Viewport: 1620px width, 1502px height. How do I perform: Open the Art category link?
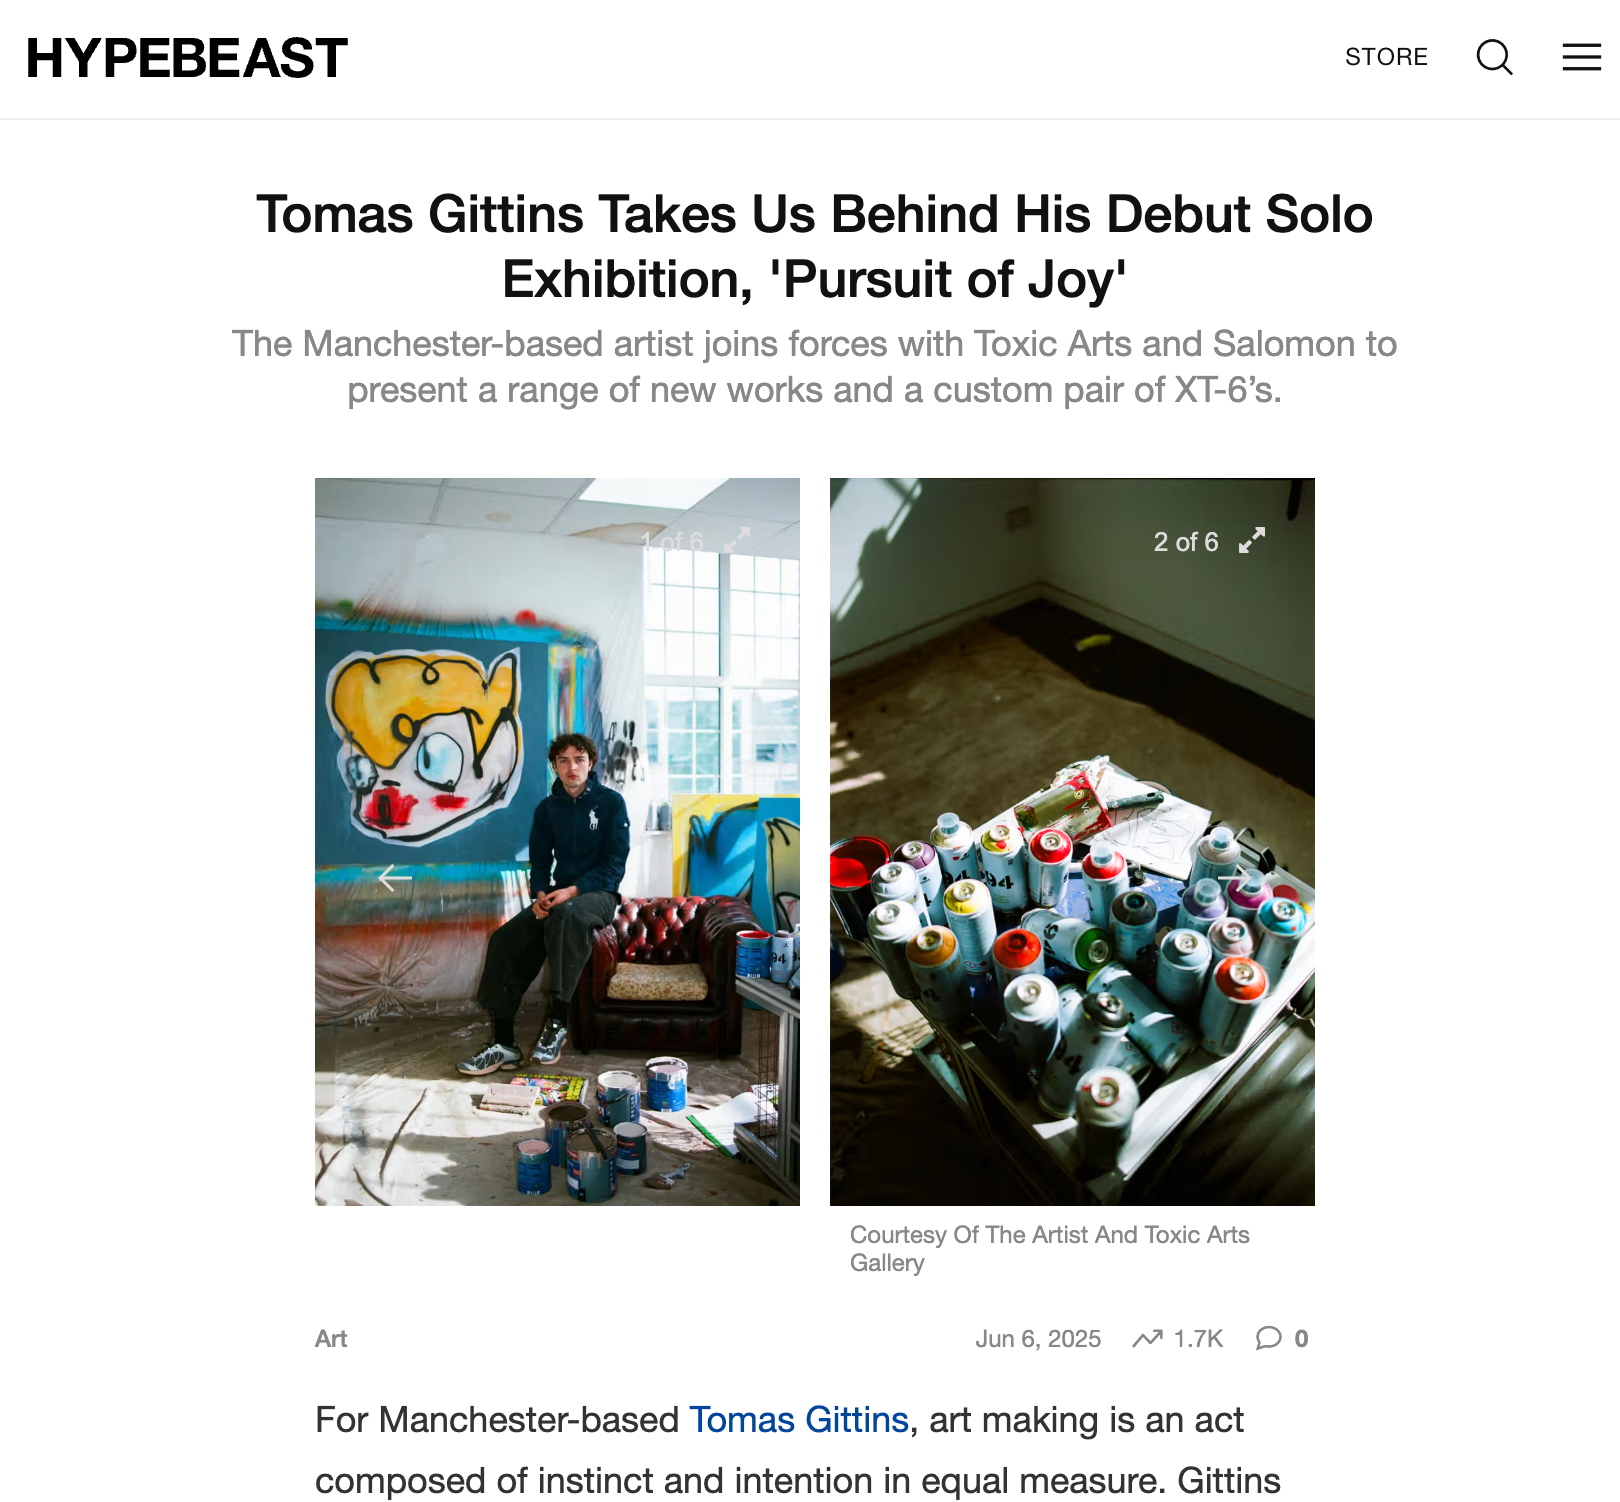pos(331,1339)
